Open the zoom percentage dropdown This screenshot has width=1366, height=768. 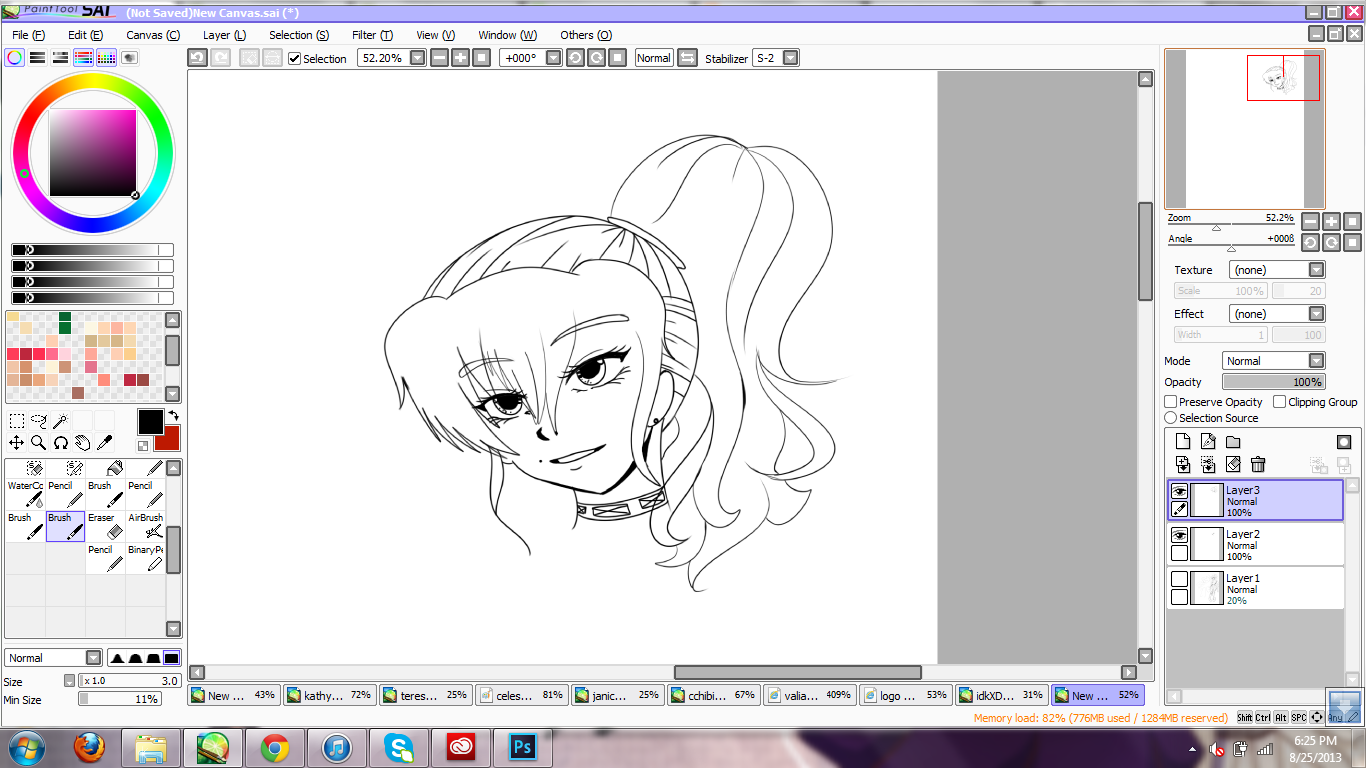[417, 58]
